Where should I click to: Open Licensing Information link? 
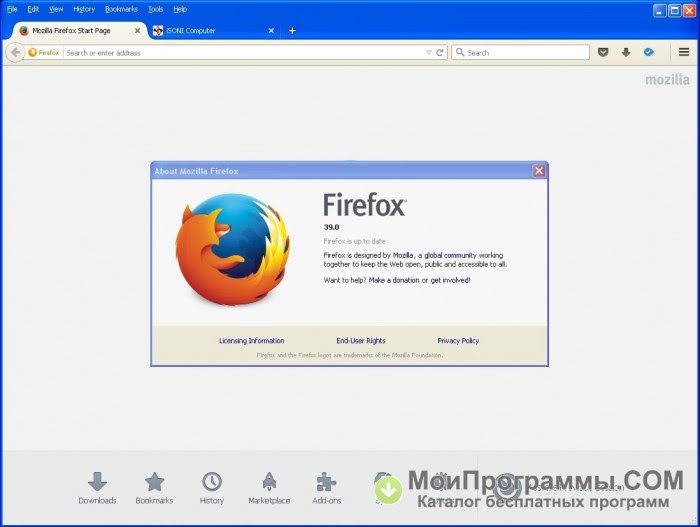point(251,340)
